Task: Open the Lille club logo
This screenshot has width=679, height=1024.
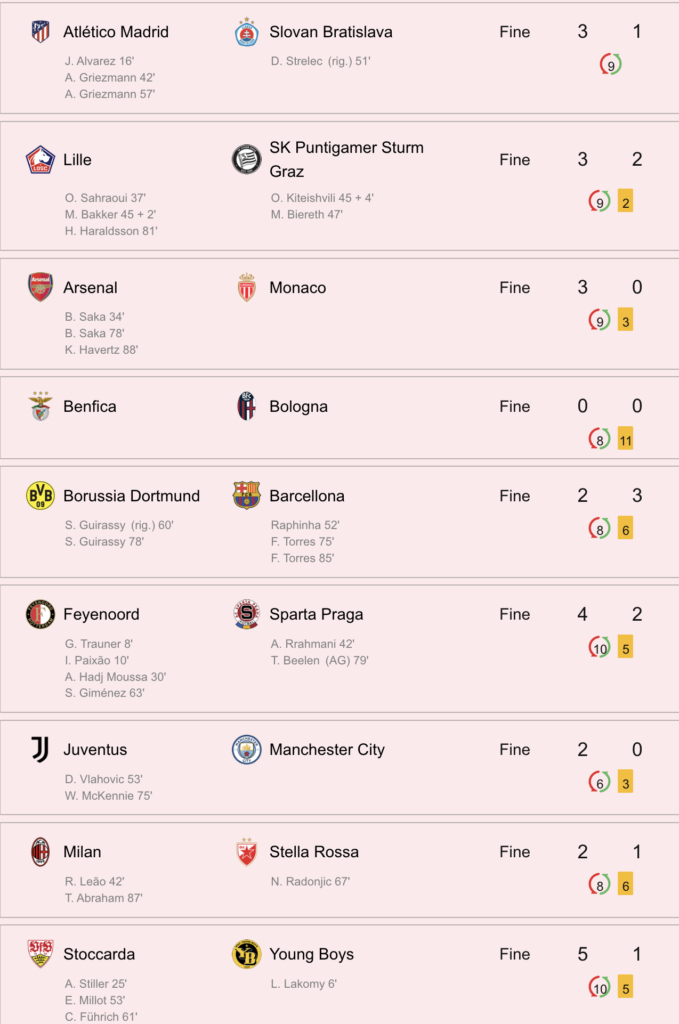Action: tap(40, 160)
